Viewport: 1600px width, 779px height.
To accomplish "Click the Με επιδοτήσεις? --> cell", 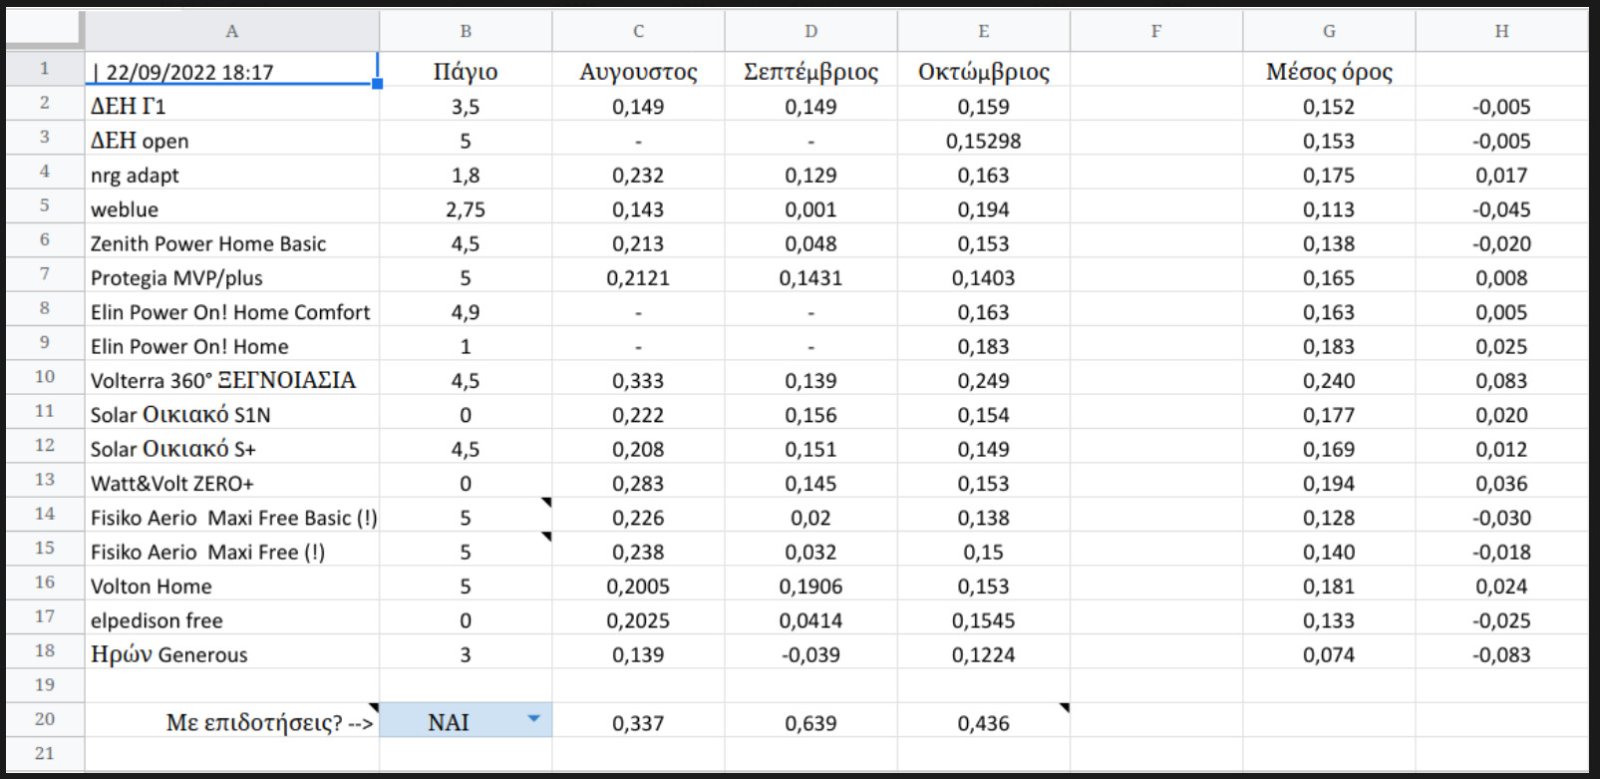I will pos(232,721).
